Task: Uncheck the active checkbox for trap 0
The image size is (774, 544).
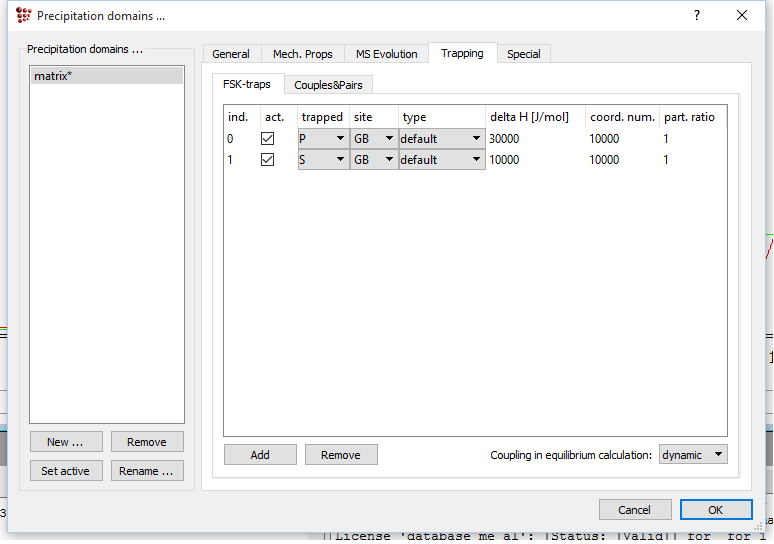Action: pos(267,139)
